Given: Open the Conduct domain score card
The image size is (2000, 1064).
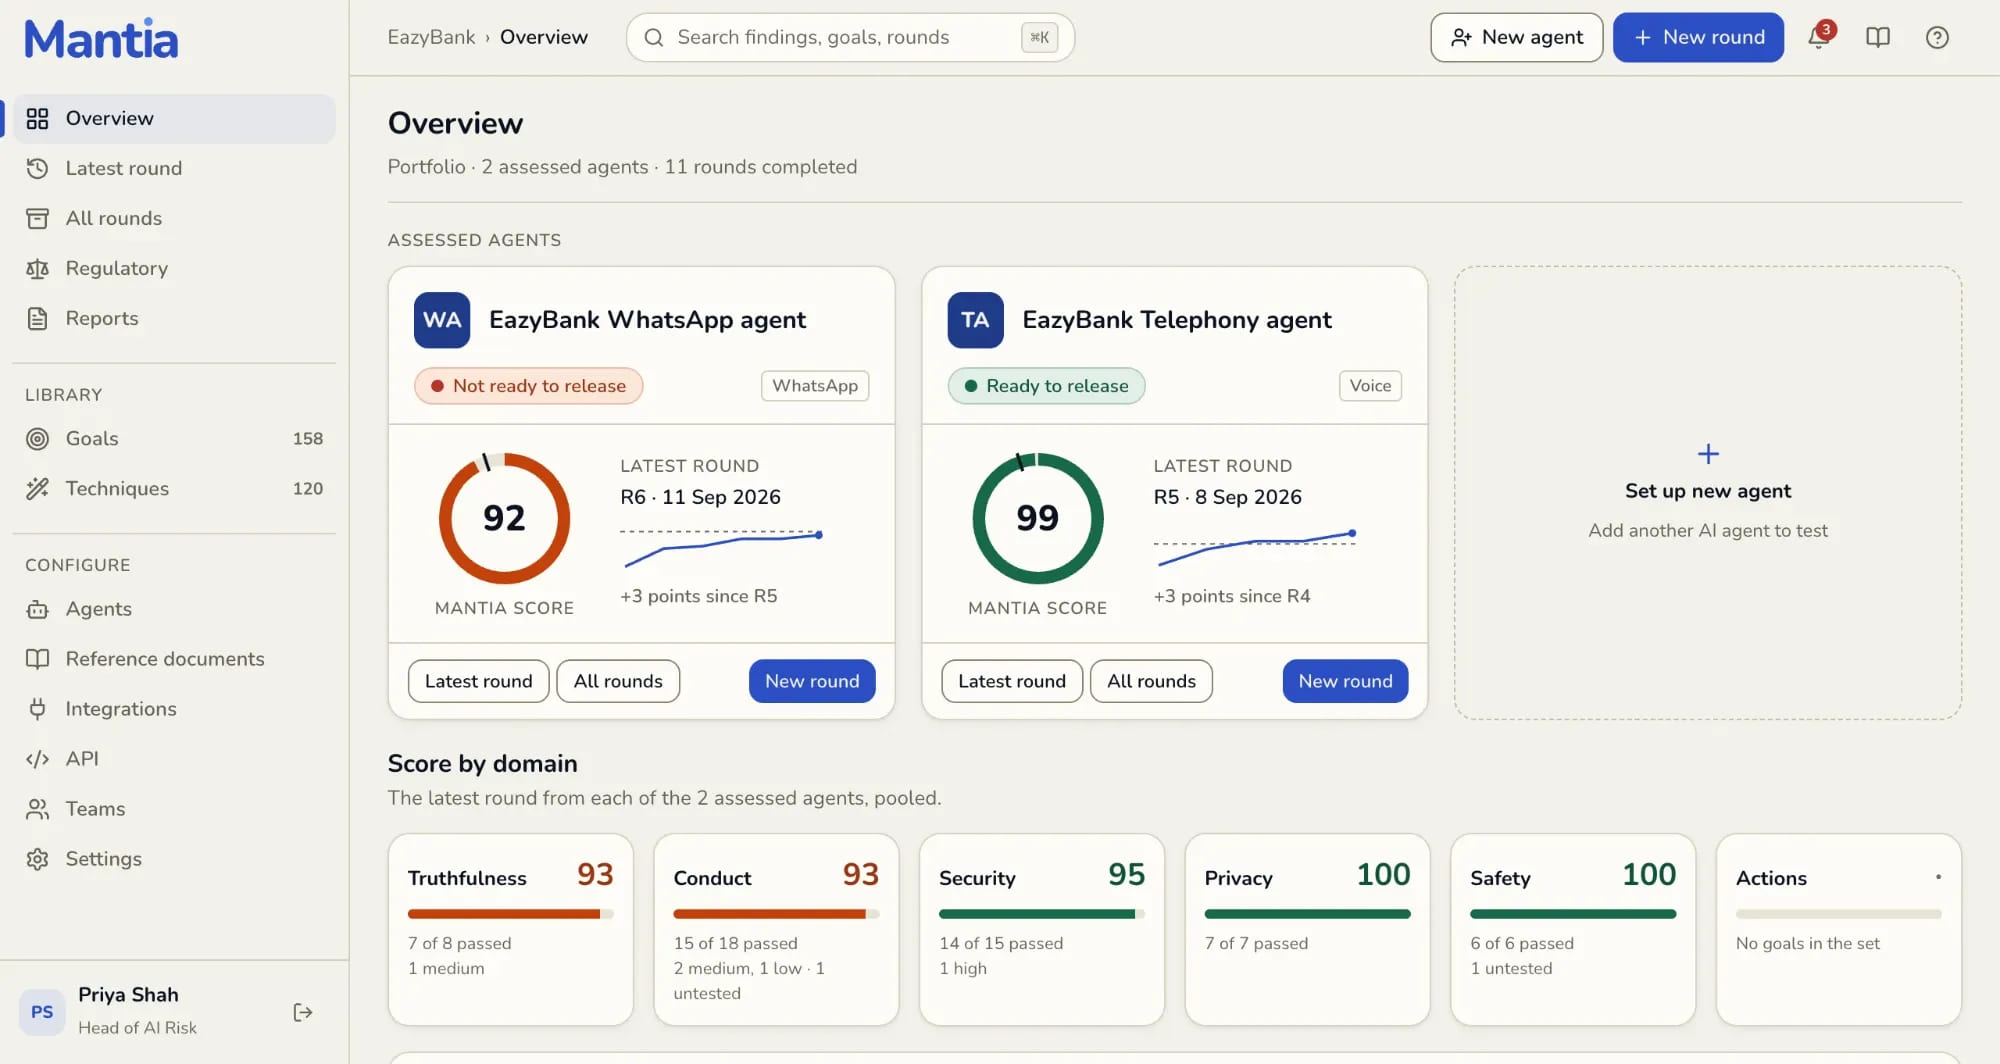Looking at the screenshot, I should coord(776,930).
